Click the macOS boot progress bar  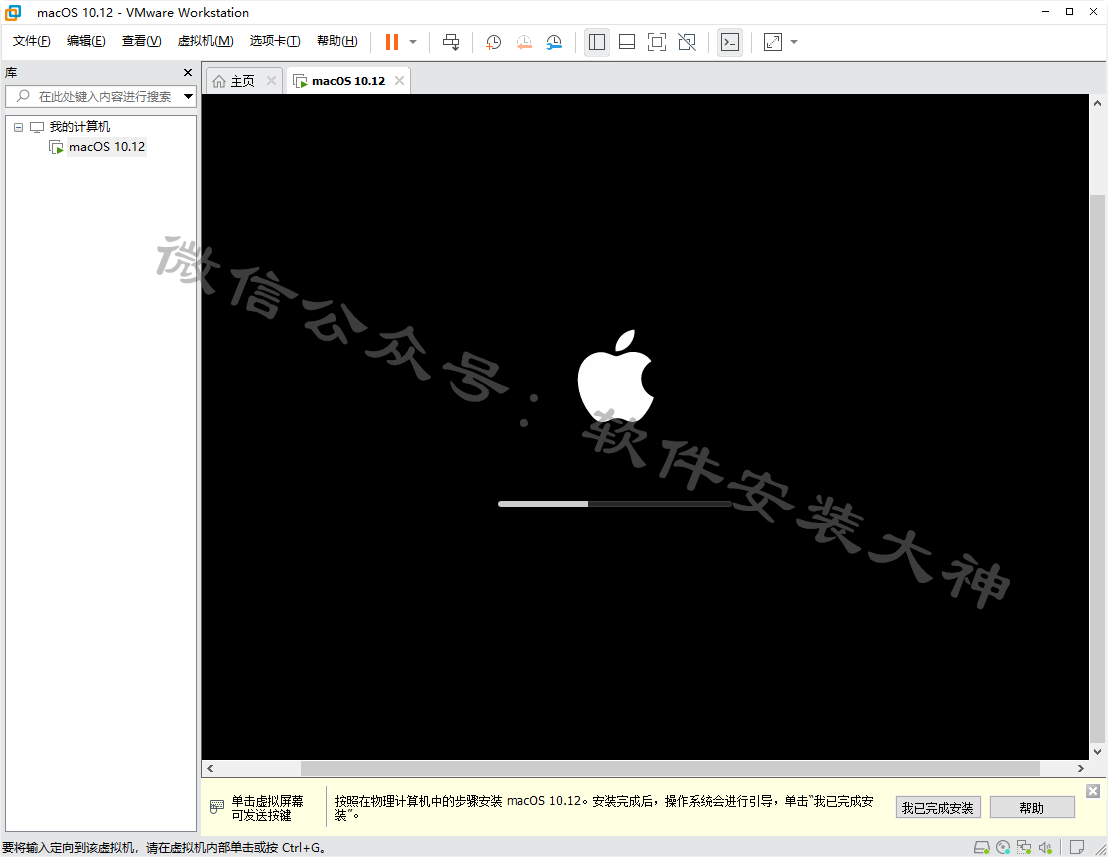point(614,504)
